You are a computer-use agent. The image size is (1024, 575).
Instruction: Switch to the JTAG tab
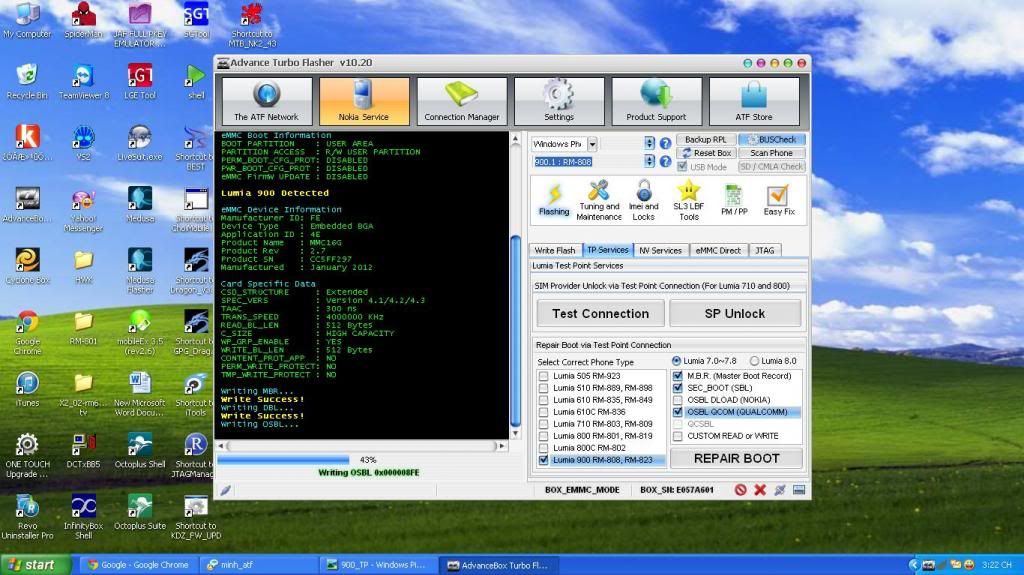[765, 250]
